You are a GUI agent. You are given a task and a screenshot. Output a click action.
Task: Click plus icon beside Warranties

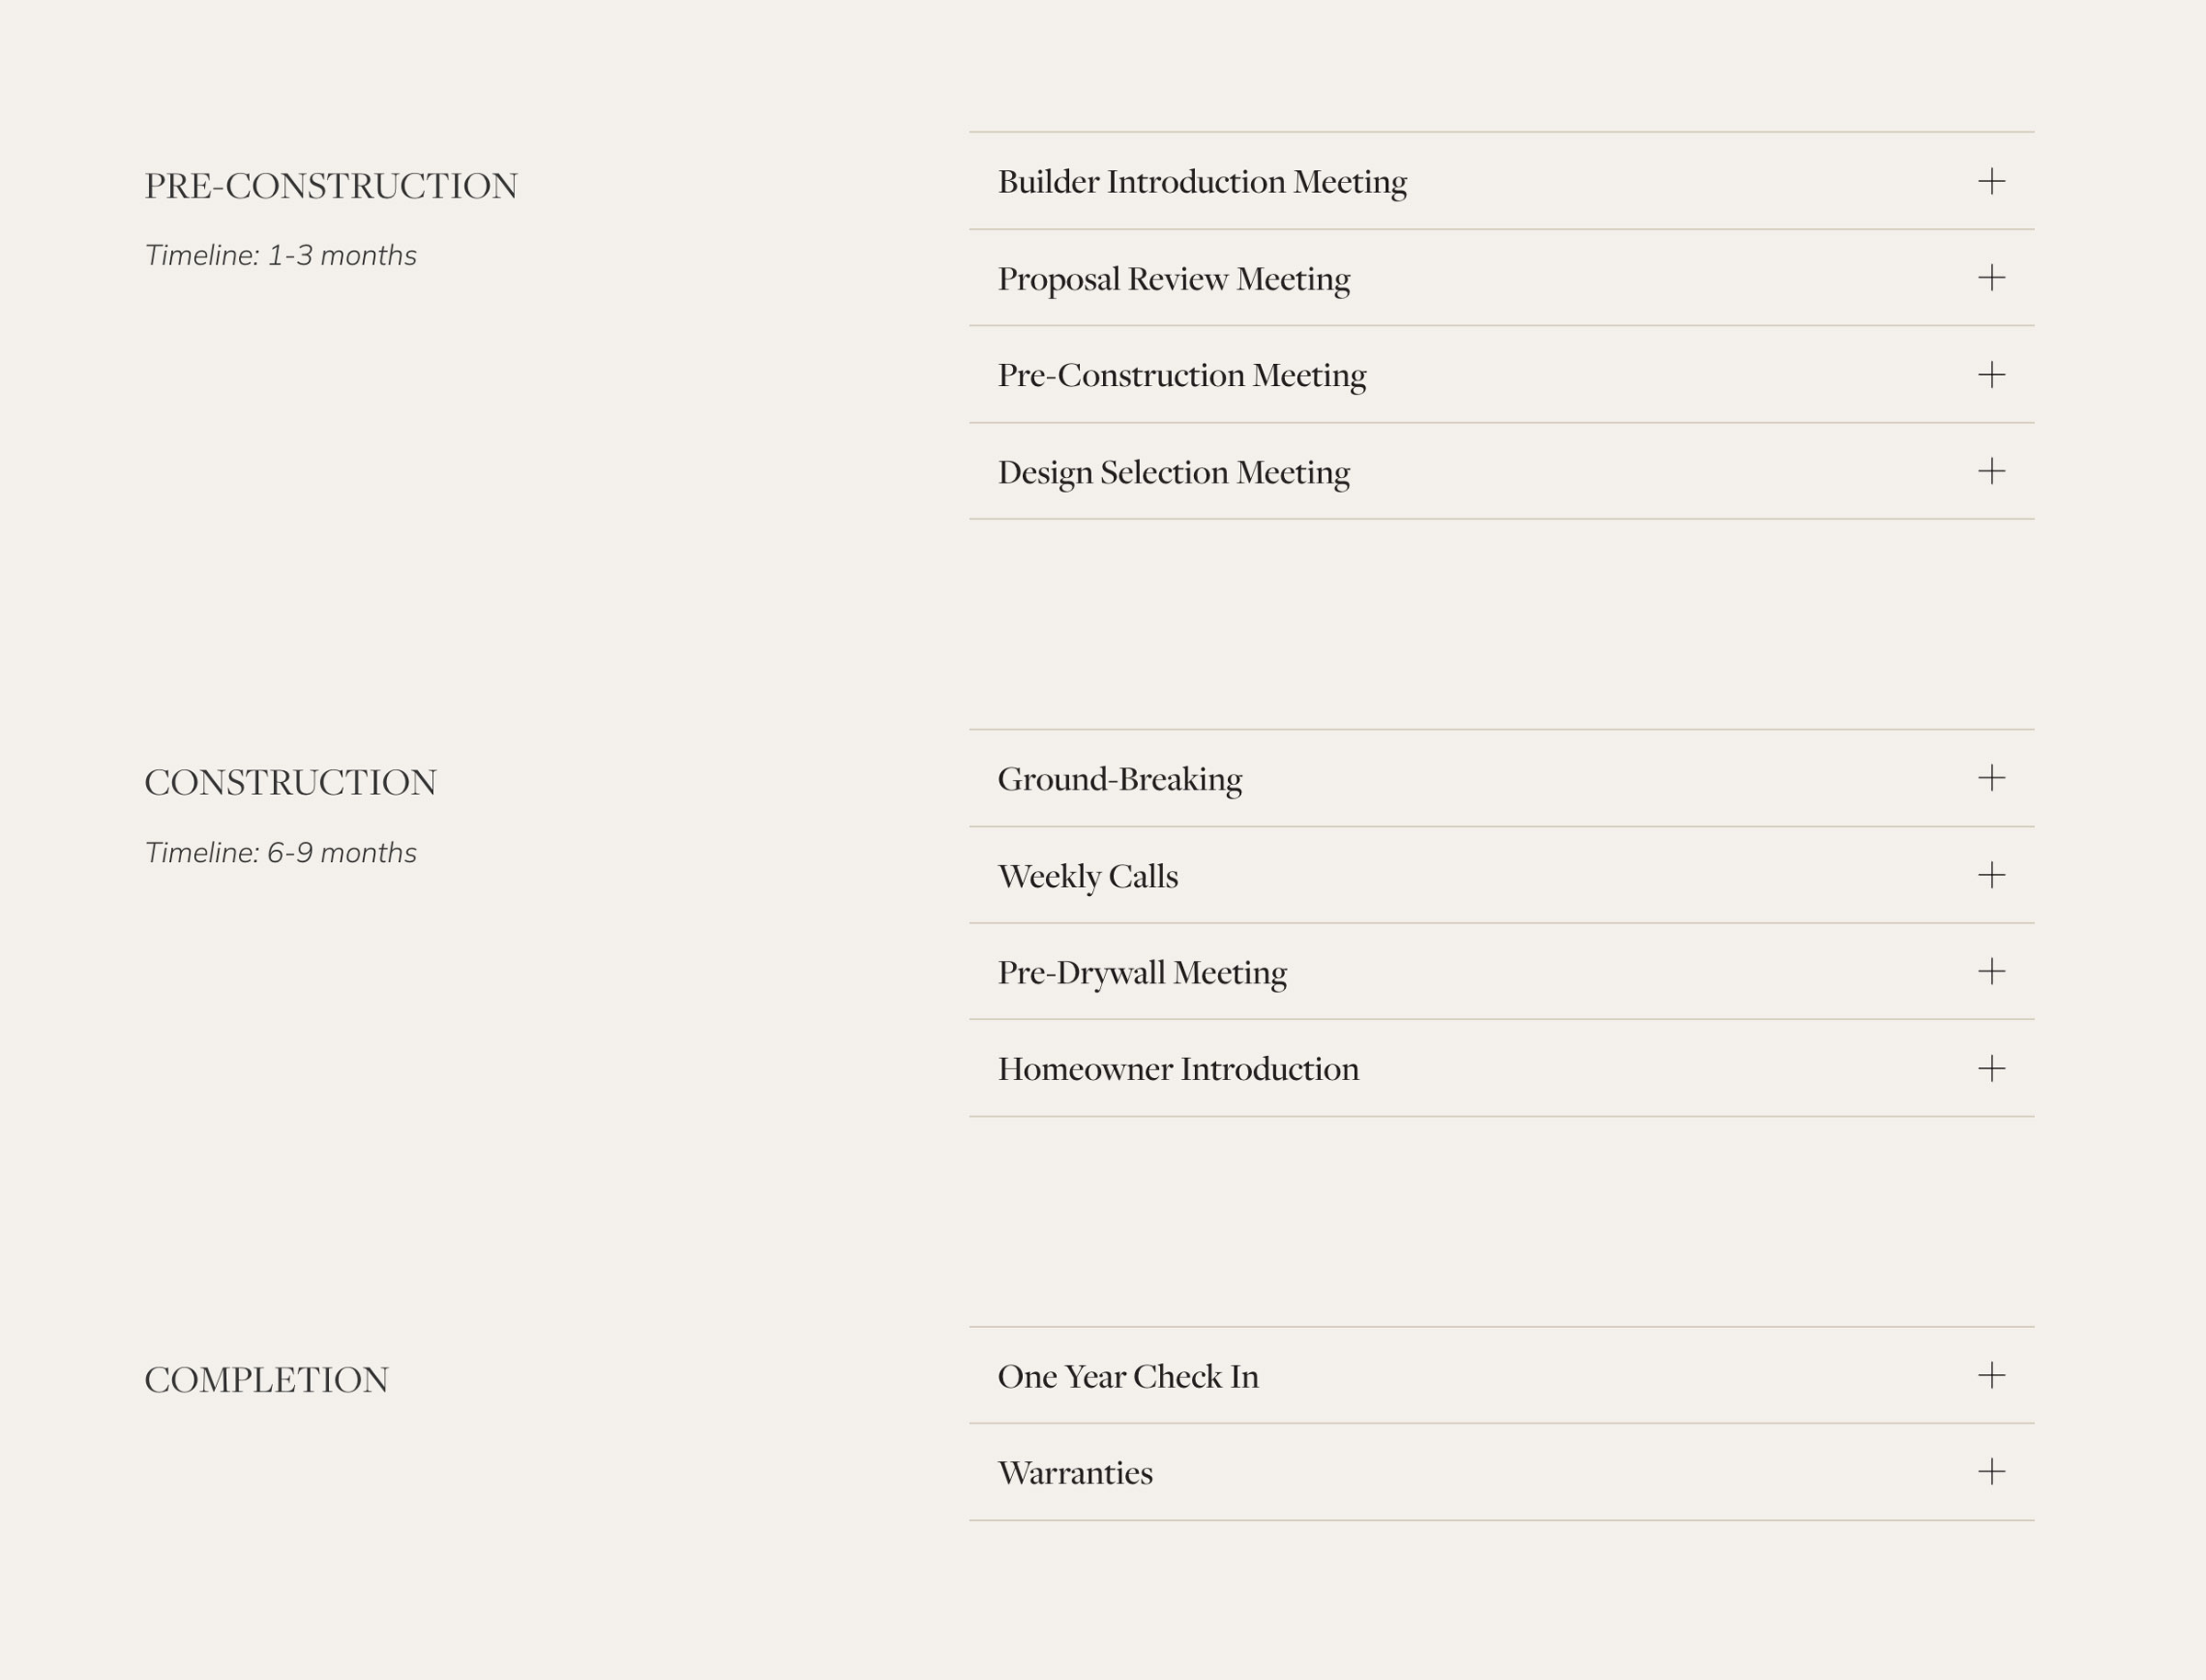point(1991,1472)
